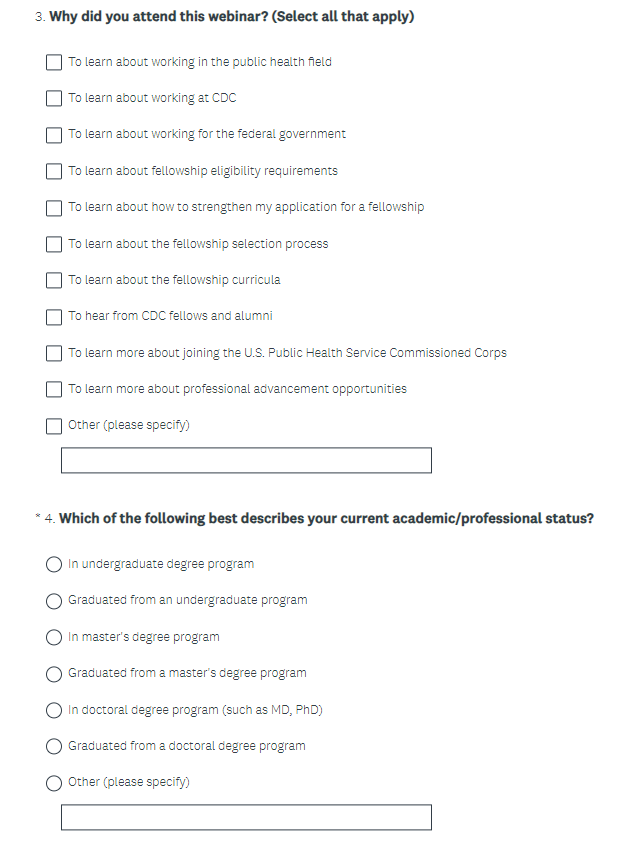Click the question 4 'Other' text field

pyautogui.click(x=246, y=817)
